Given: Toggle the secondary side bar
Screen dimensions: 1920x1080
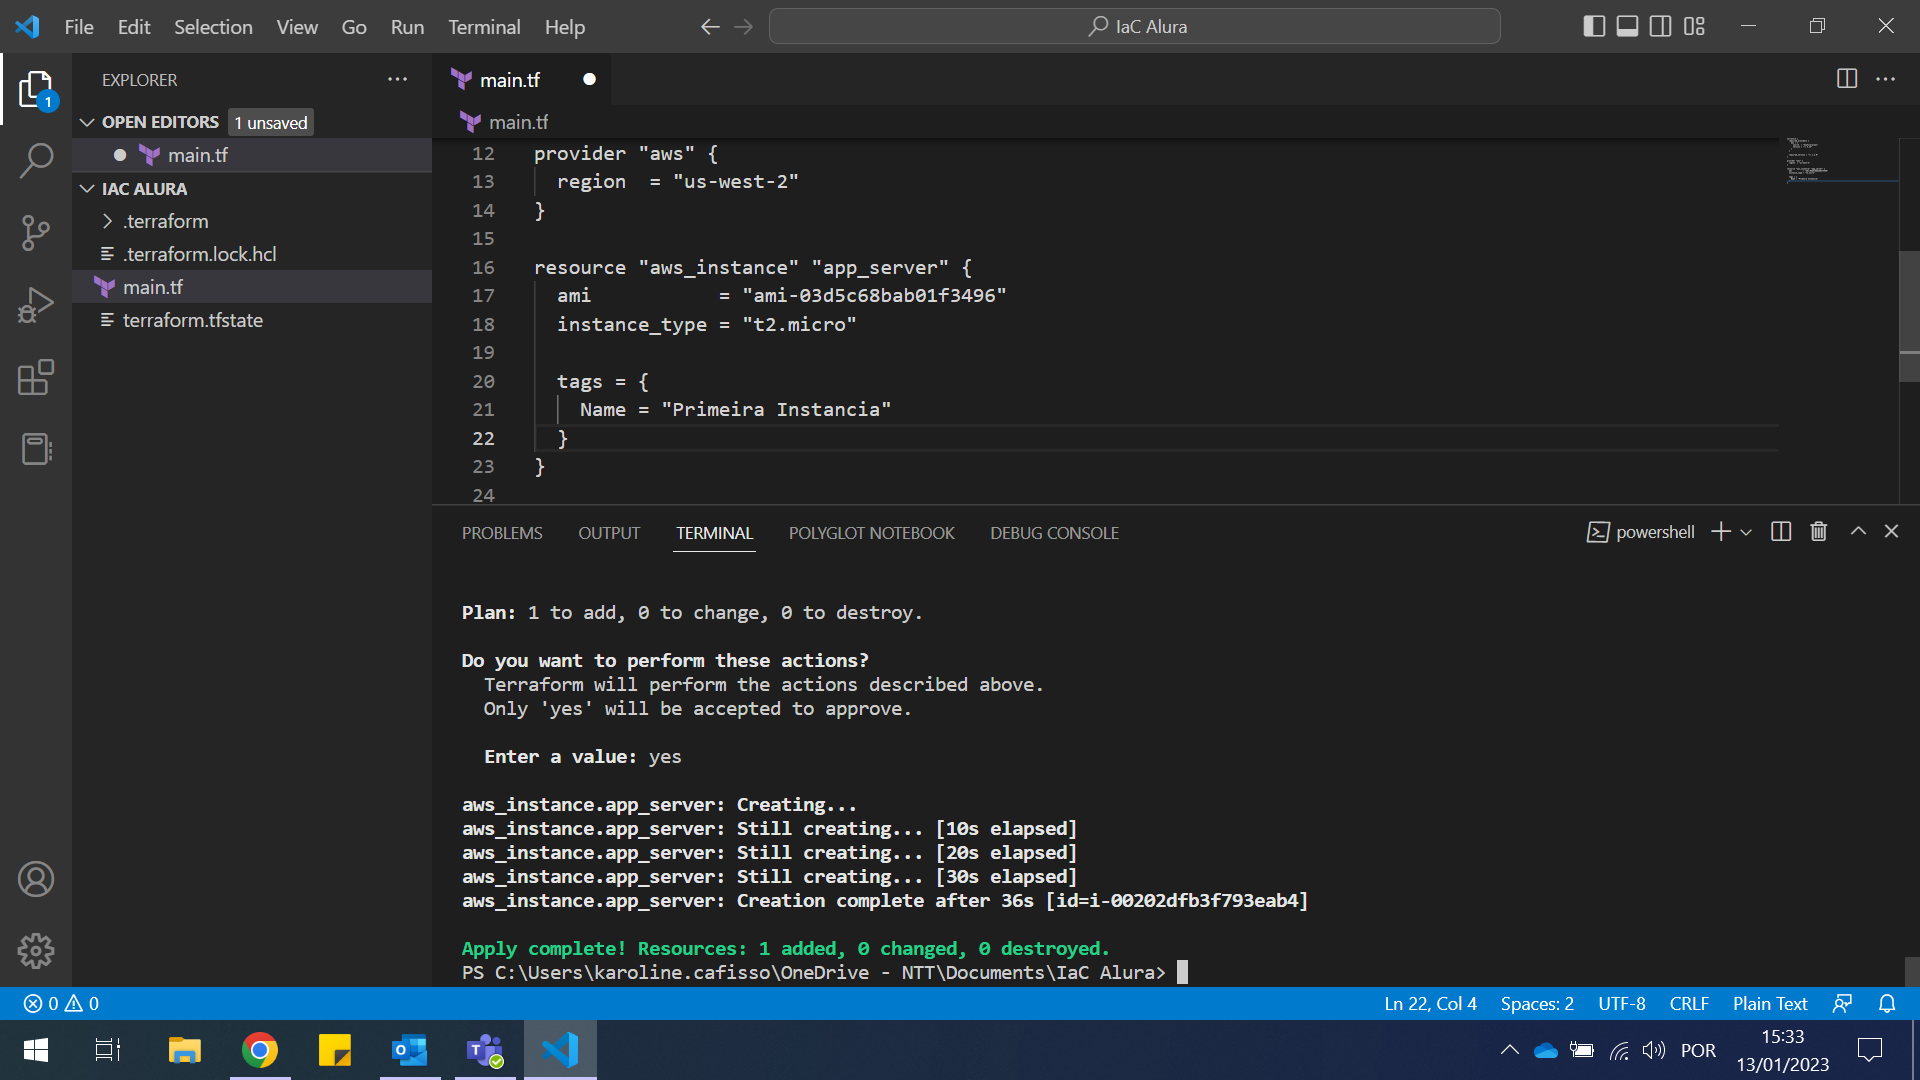Looking at the screenshot, I should coord(1661,26).
